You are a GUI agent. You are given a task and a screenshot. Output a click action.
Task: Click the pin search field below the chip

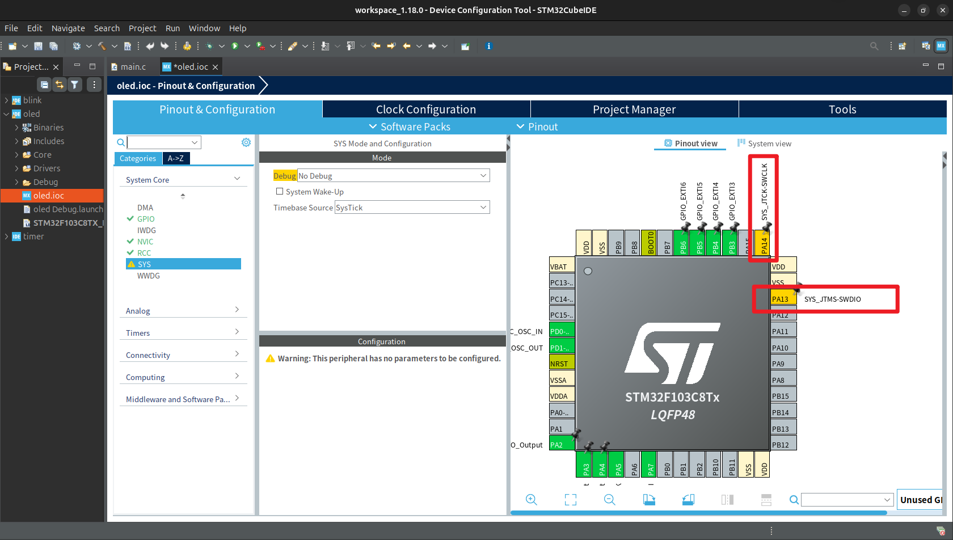[x=840, y=499]
